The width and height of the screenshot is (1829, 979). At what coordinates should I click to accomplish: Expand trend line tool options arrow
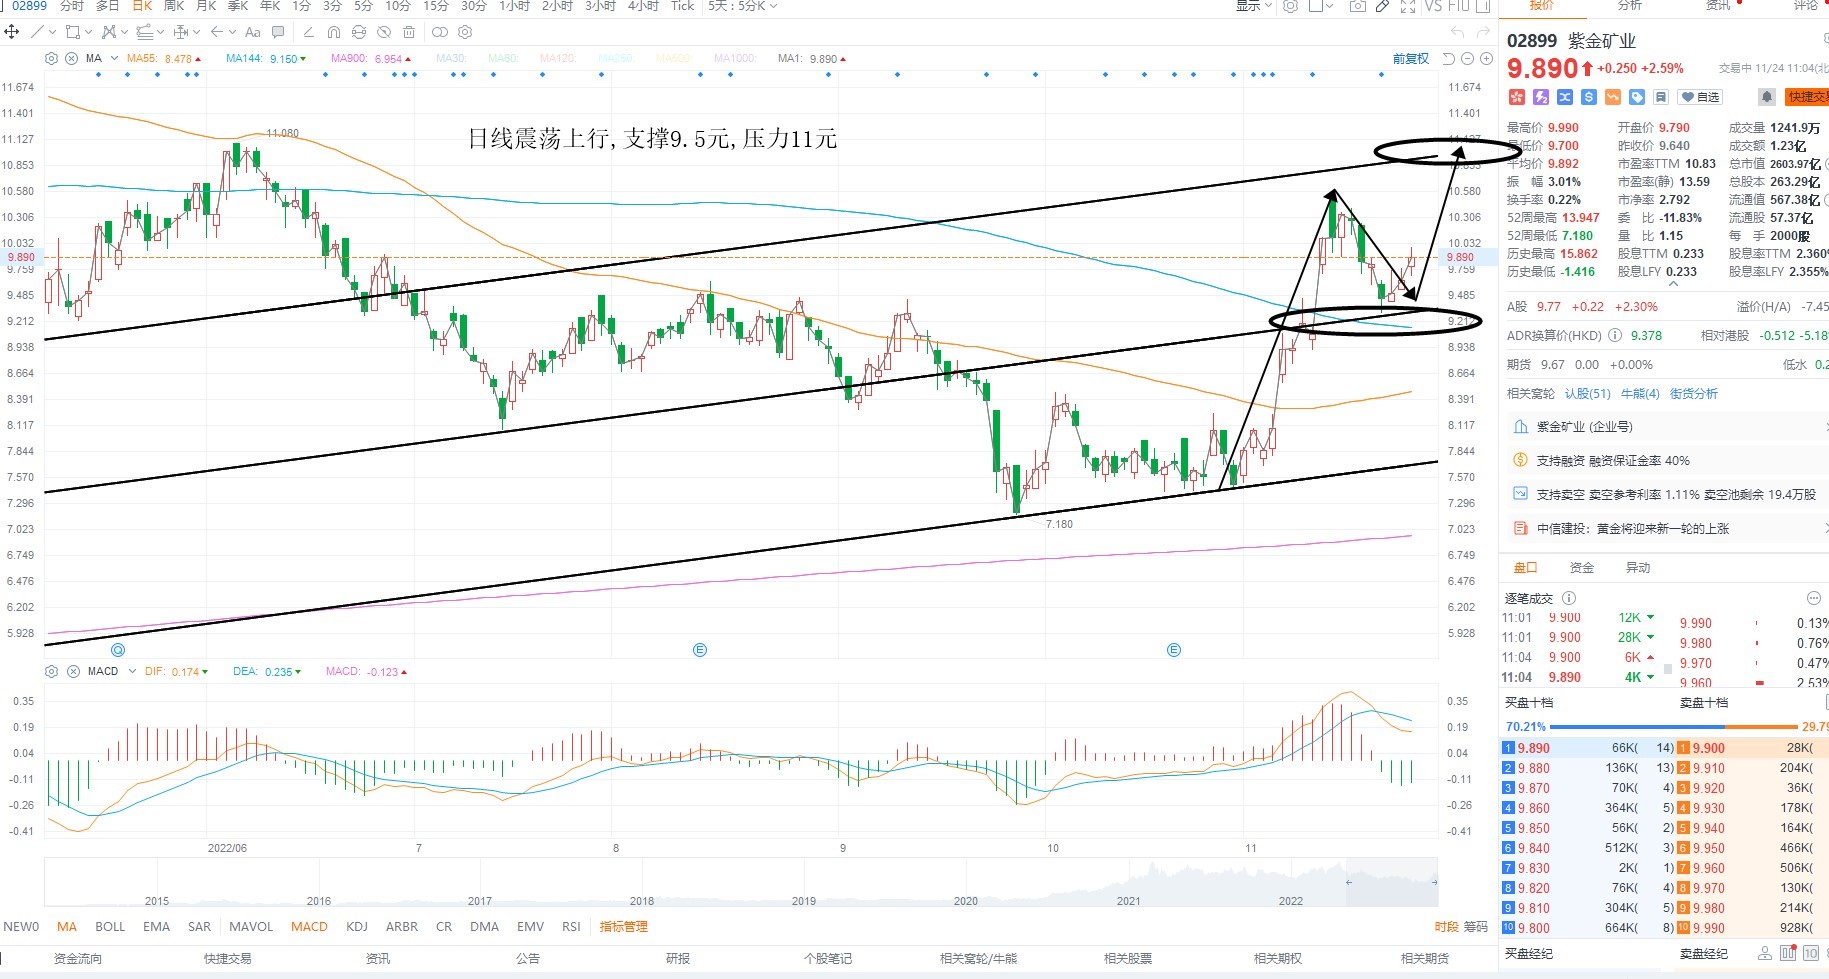tap(51, 32)
